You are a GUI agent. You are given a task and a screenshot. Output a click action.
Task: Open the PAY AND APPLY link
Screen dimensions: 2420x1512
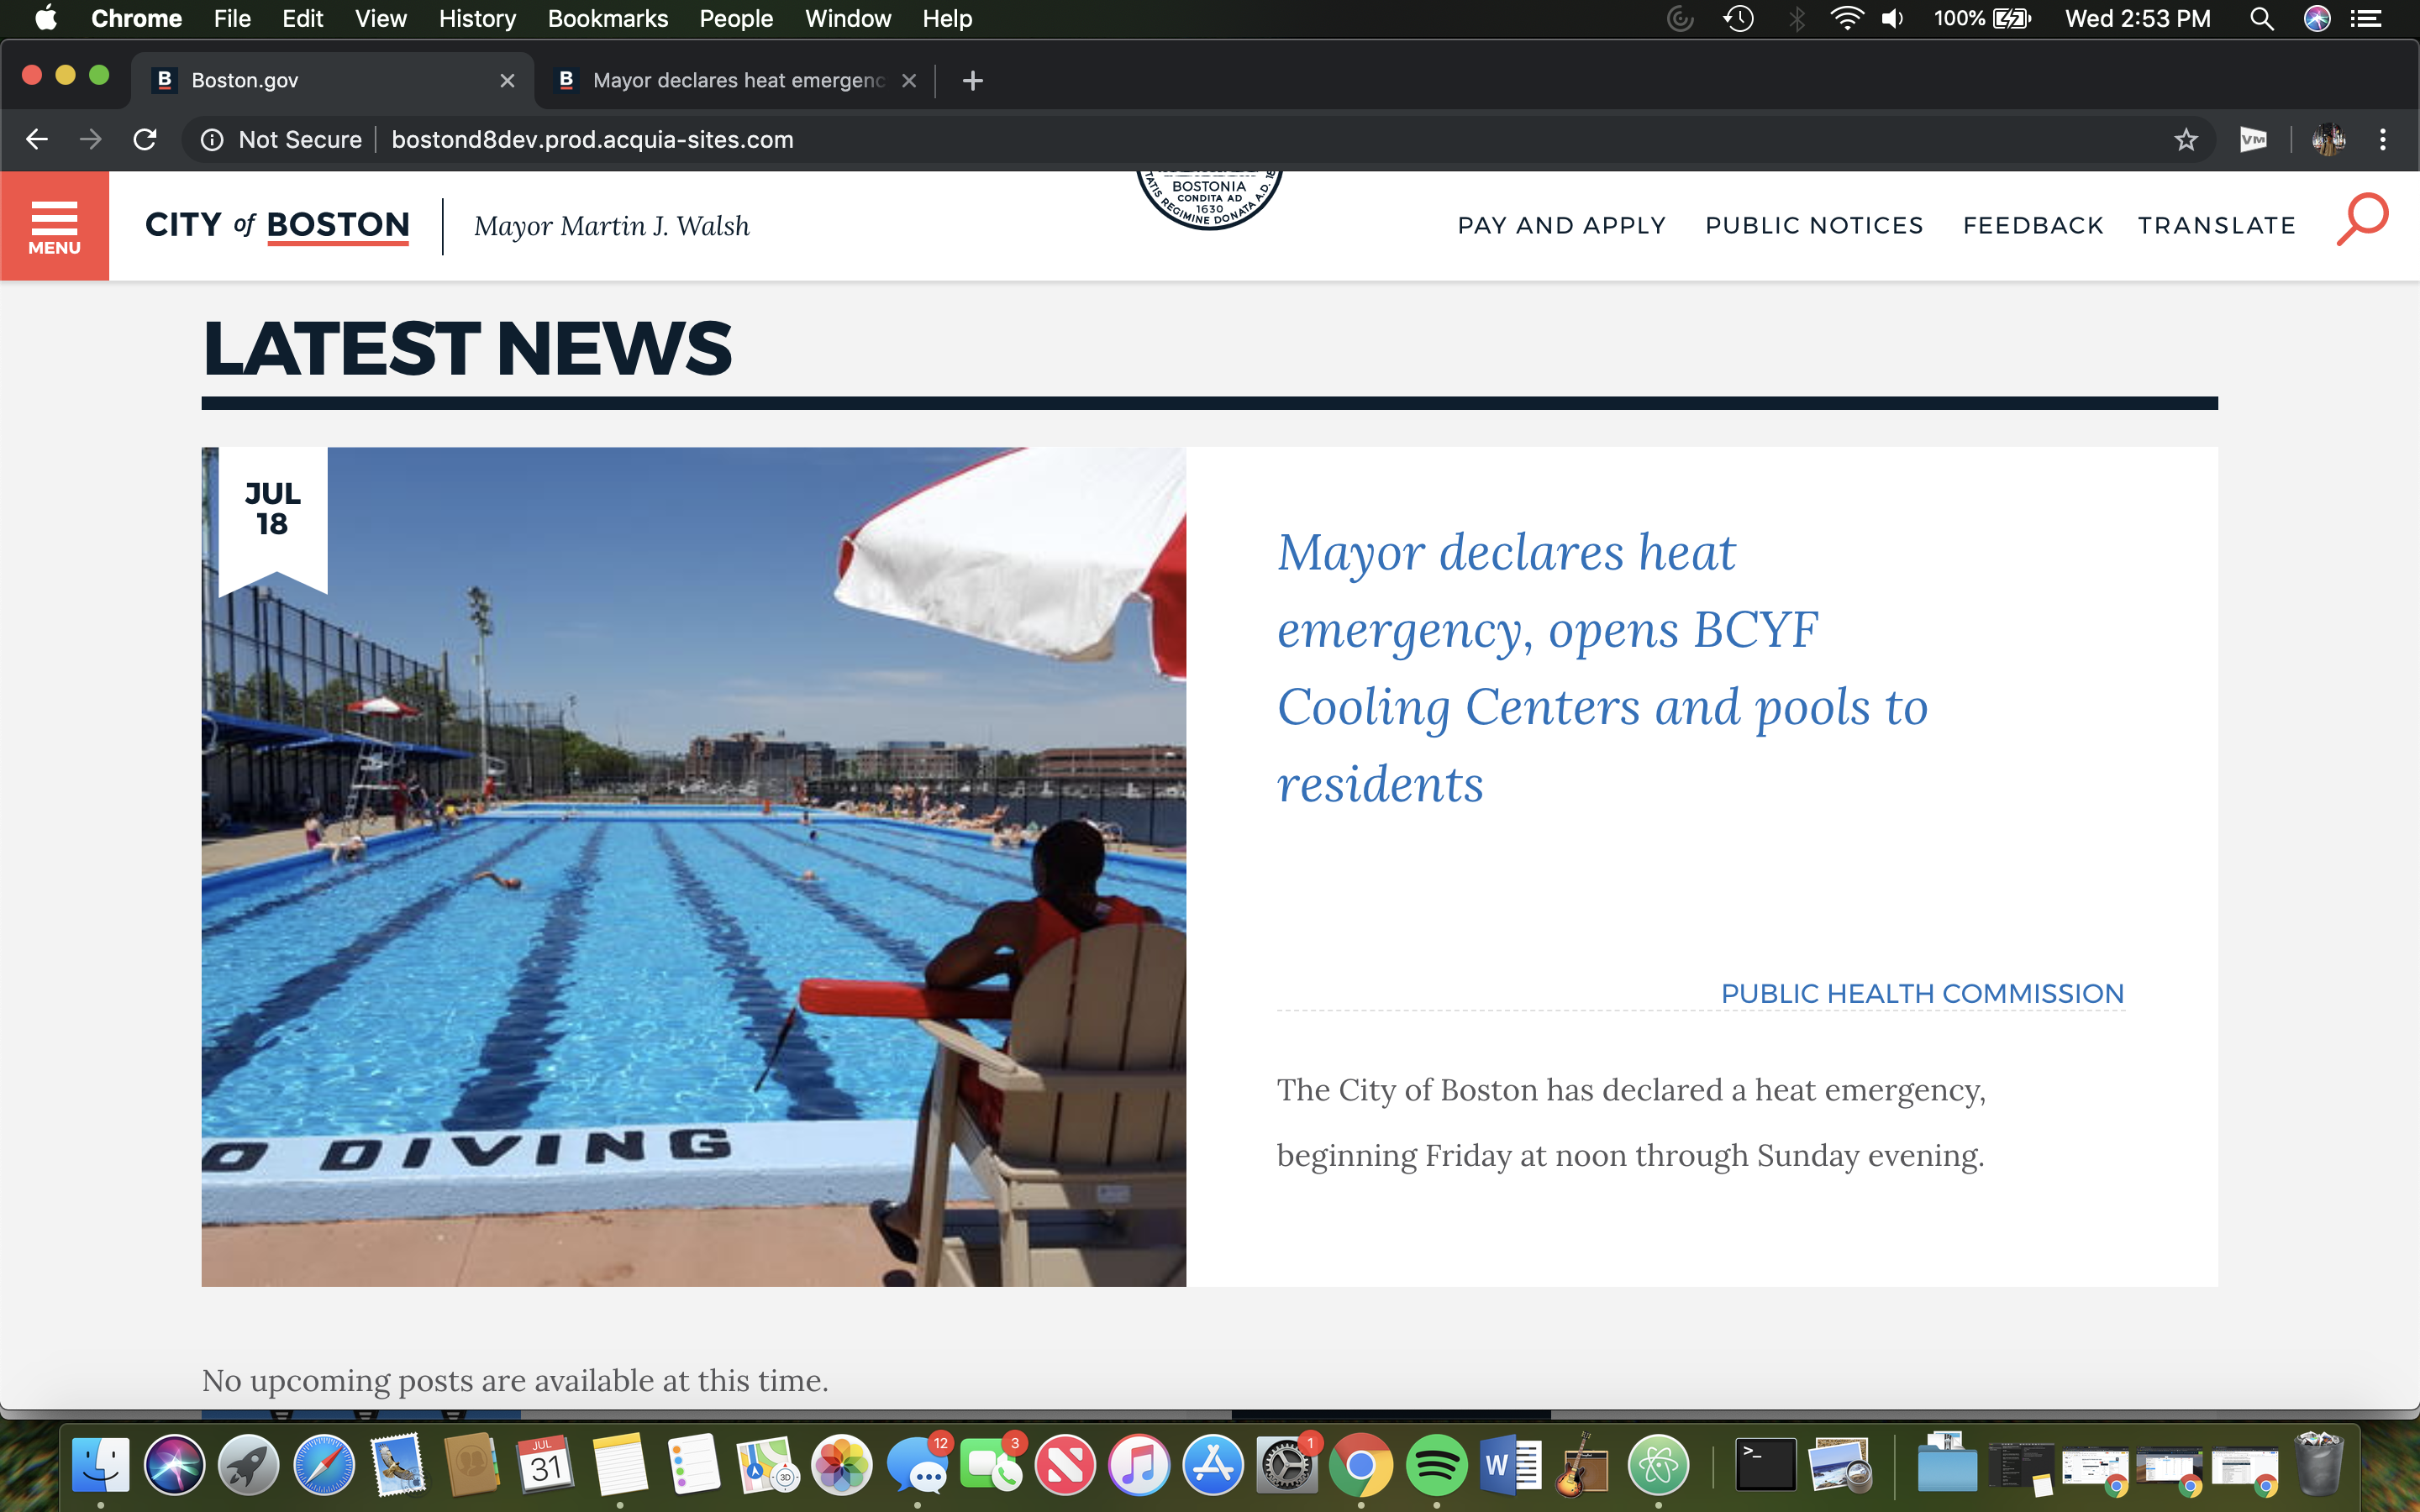pos(1561,226)
